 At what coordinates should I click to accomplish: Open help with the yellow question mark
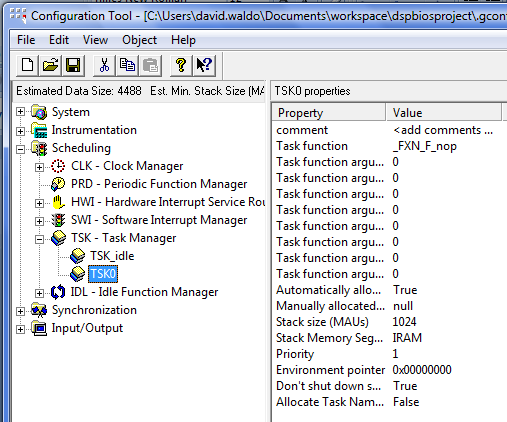[181, 65]
